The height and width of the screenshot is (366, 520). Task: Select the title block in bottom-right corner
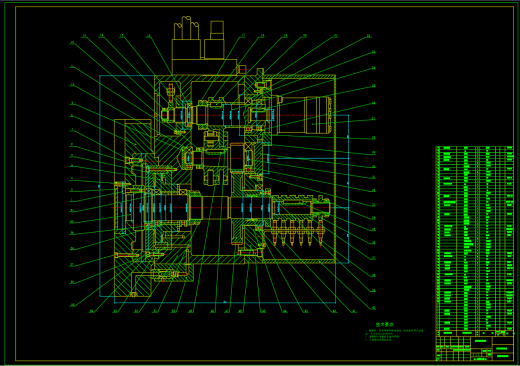pos(475,348)
